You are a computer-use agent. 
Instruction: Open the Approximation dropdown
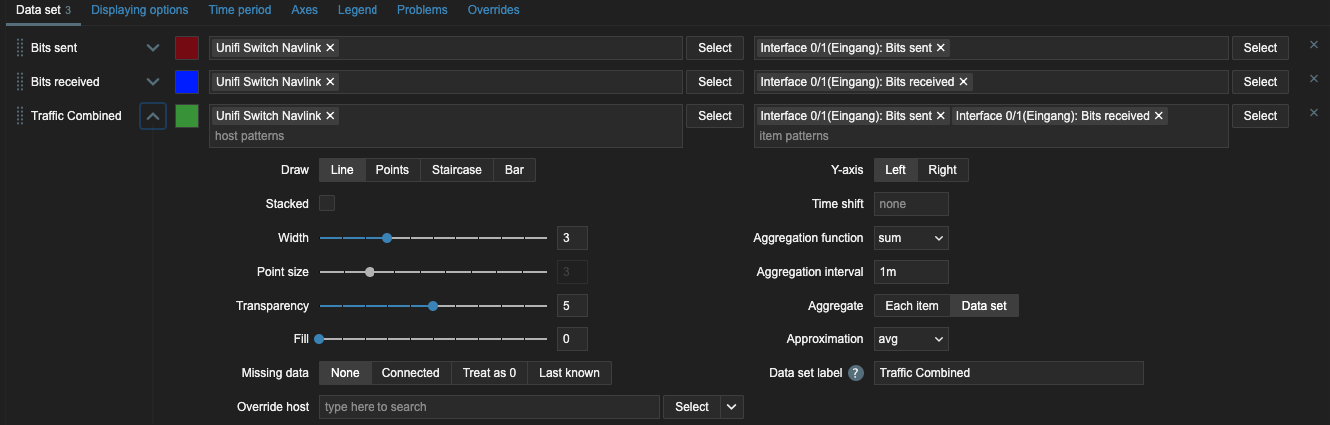click(x=911, y=339)
